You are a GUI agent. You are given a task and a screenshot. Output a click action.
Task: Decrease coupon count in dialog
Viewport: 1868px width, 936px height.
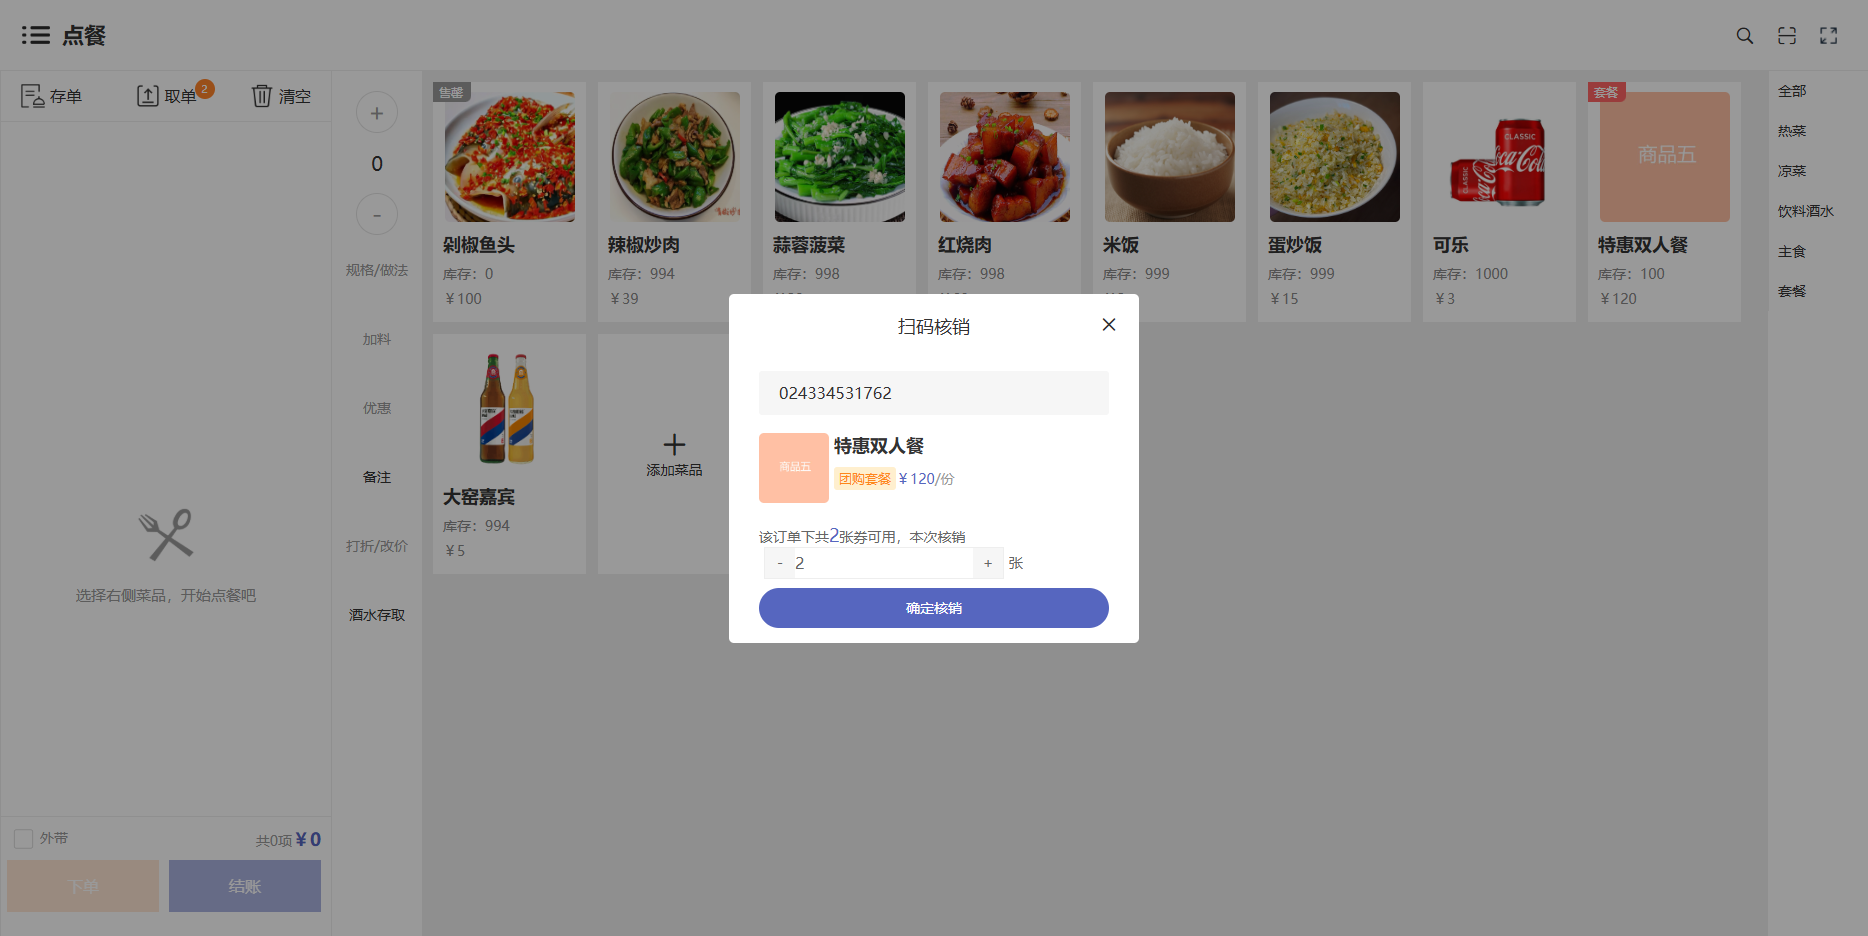[x=780, y=564]
